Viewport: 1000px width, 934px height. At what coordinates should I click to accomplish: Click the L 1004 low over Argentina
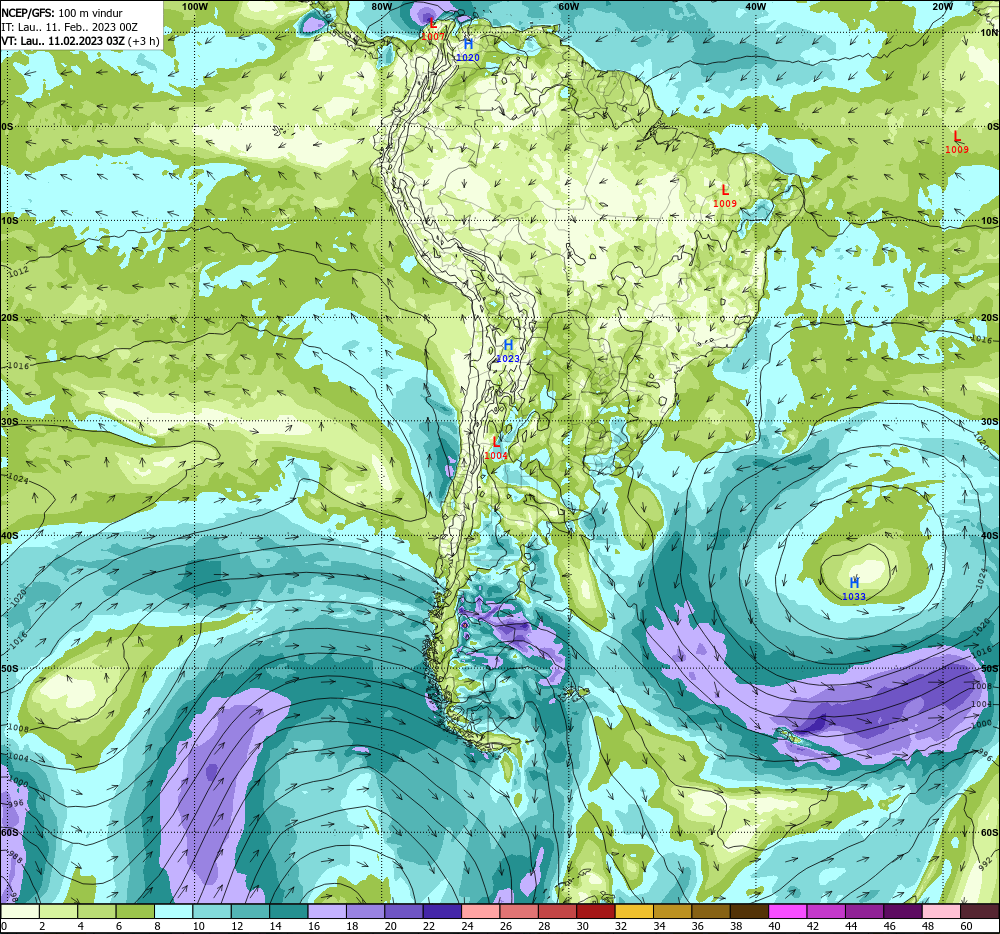coord(496,448)
